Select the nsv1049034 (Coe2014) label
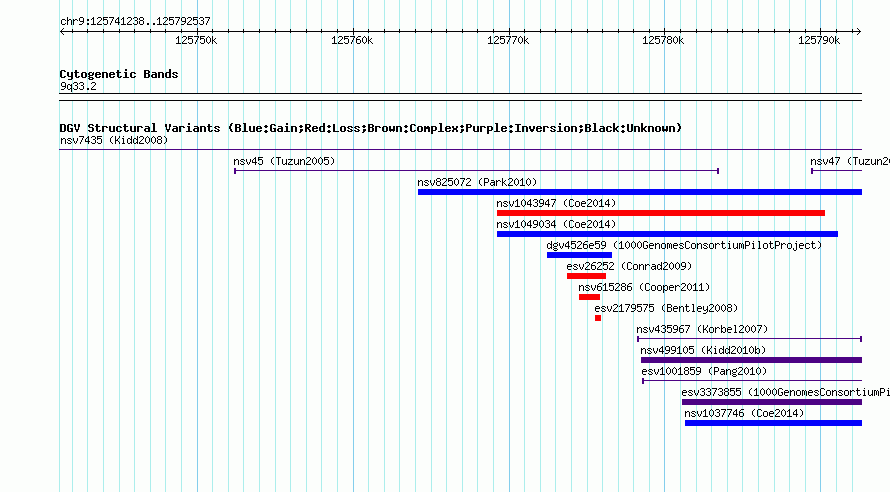The height and width of the screenshot is (492, 890). (x=556, y=224)
